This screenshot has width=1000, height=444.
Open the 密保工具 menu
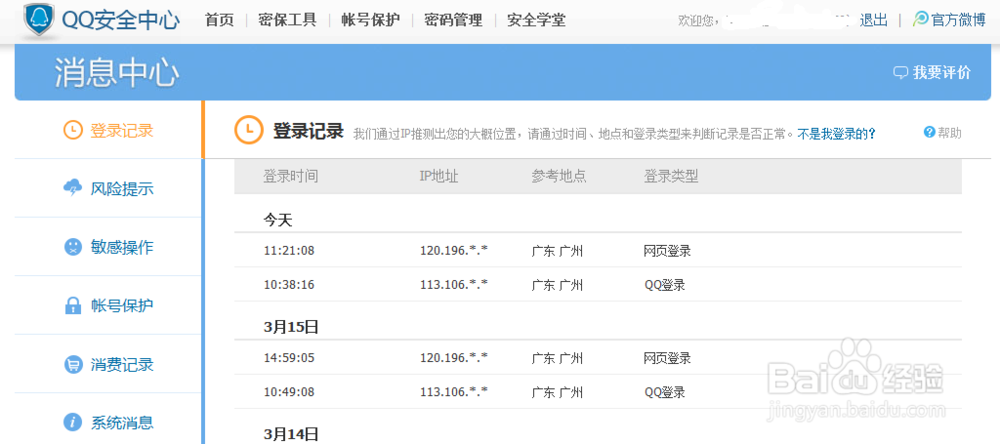pyautogui.click(x=288, y=20)
